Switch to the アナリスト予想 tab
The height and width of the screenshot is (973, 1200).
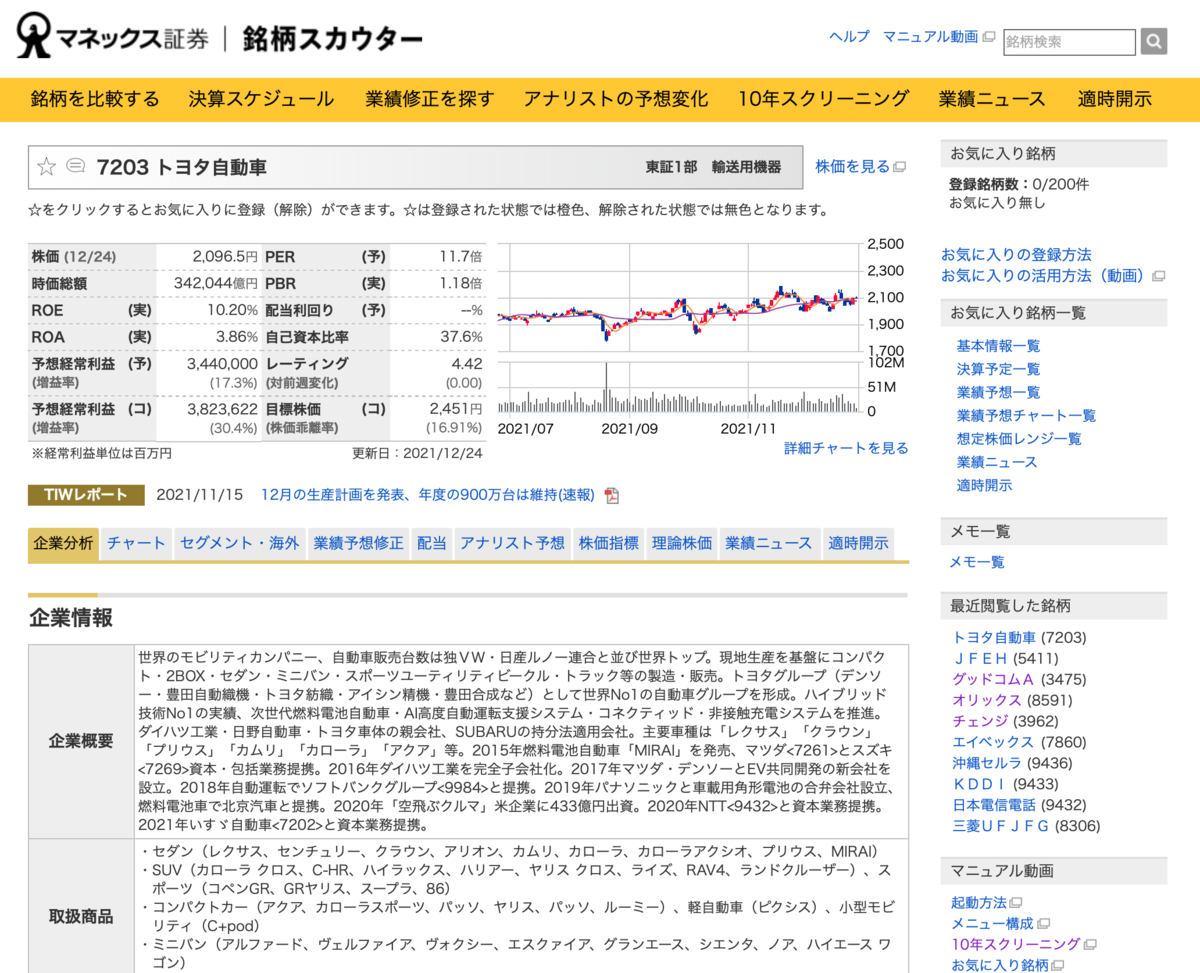[x=512, y=543]
